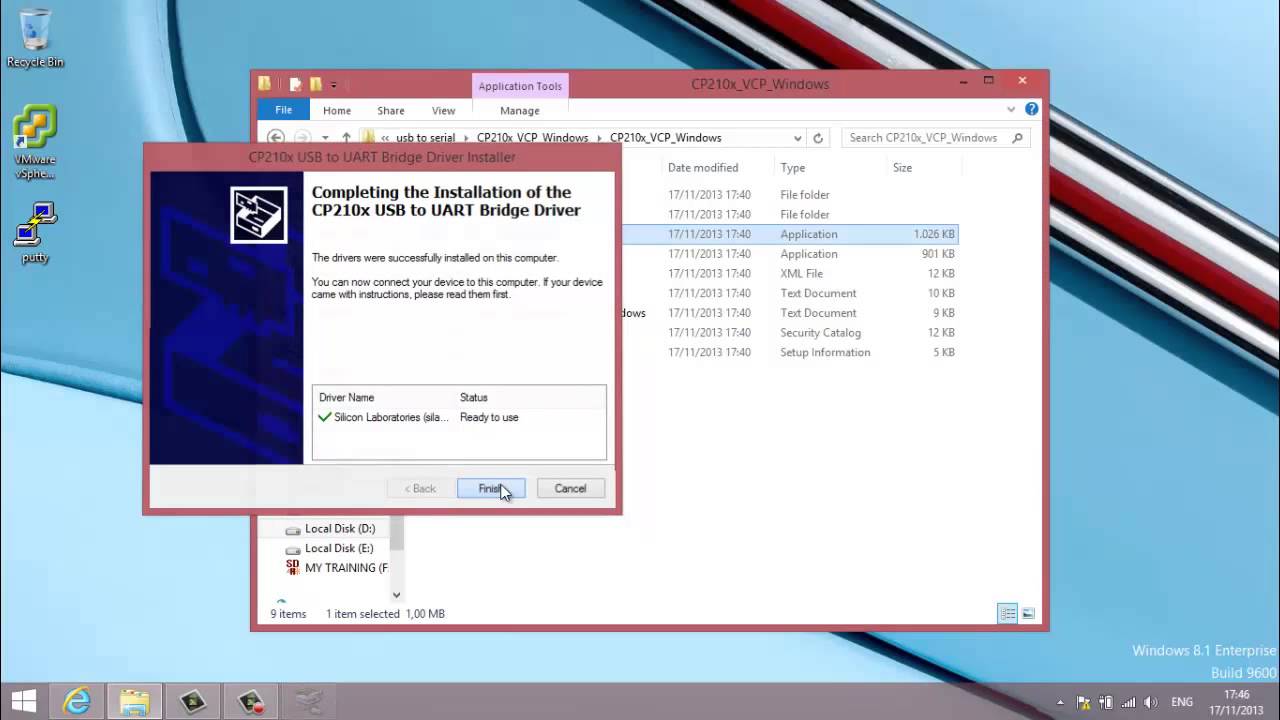Click the power battery tray icon

[x=1106, y=702]
